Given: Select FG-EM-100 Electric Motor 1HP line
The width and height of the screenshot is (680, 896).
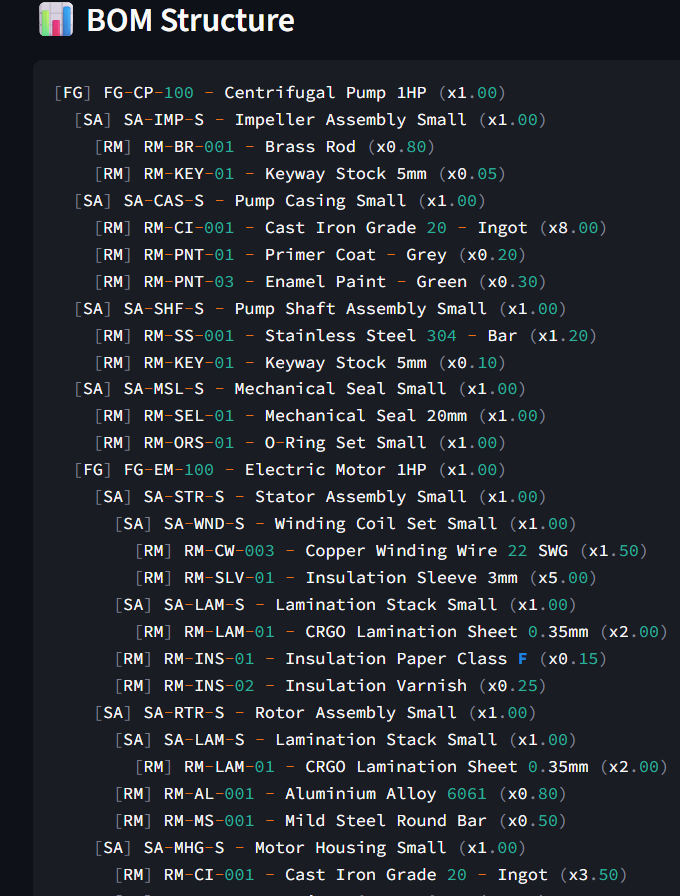Looking at the screenshot, I should [x=290, y=470].
